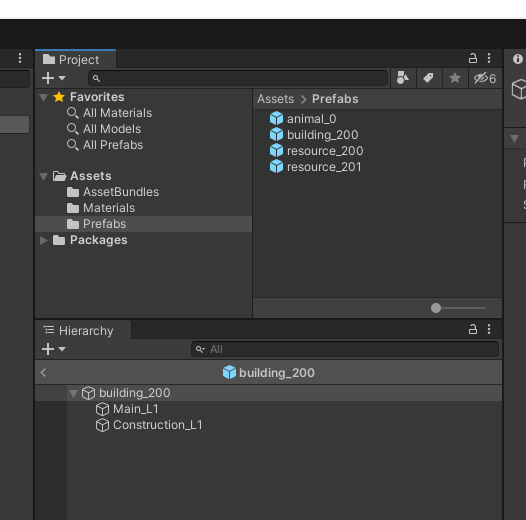526x520 pixels.
Task: Click building_200 prefab stage header
Action: point(268,373)
